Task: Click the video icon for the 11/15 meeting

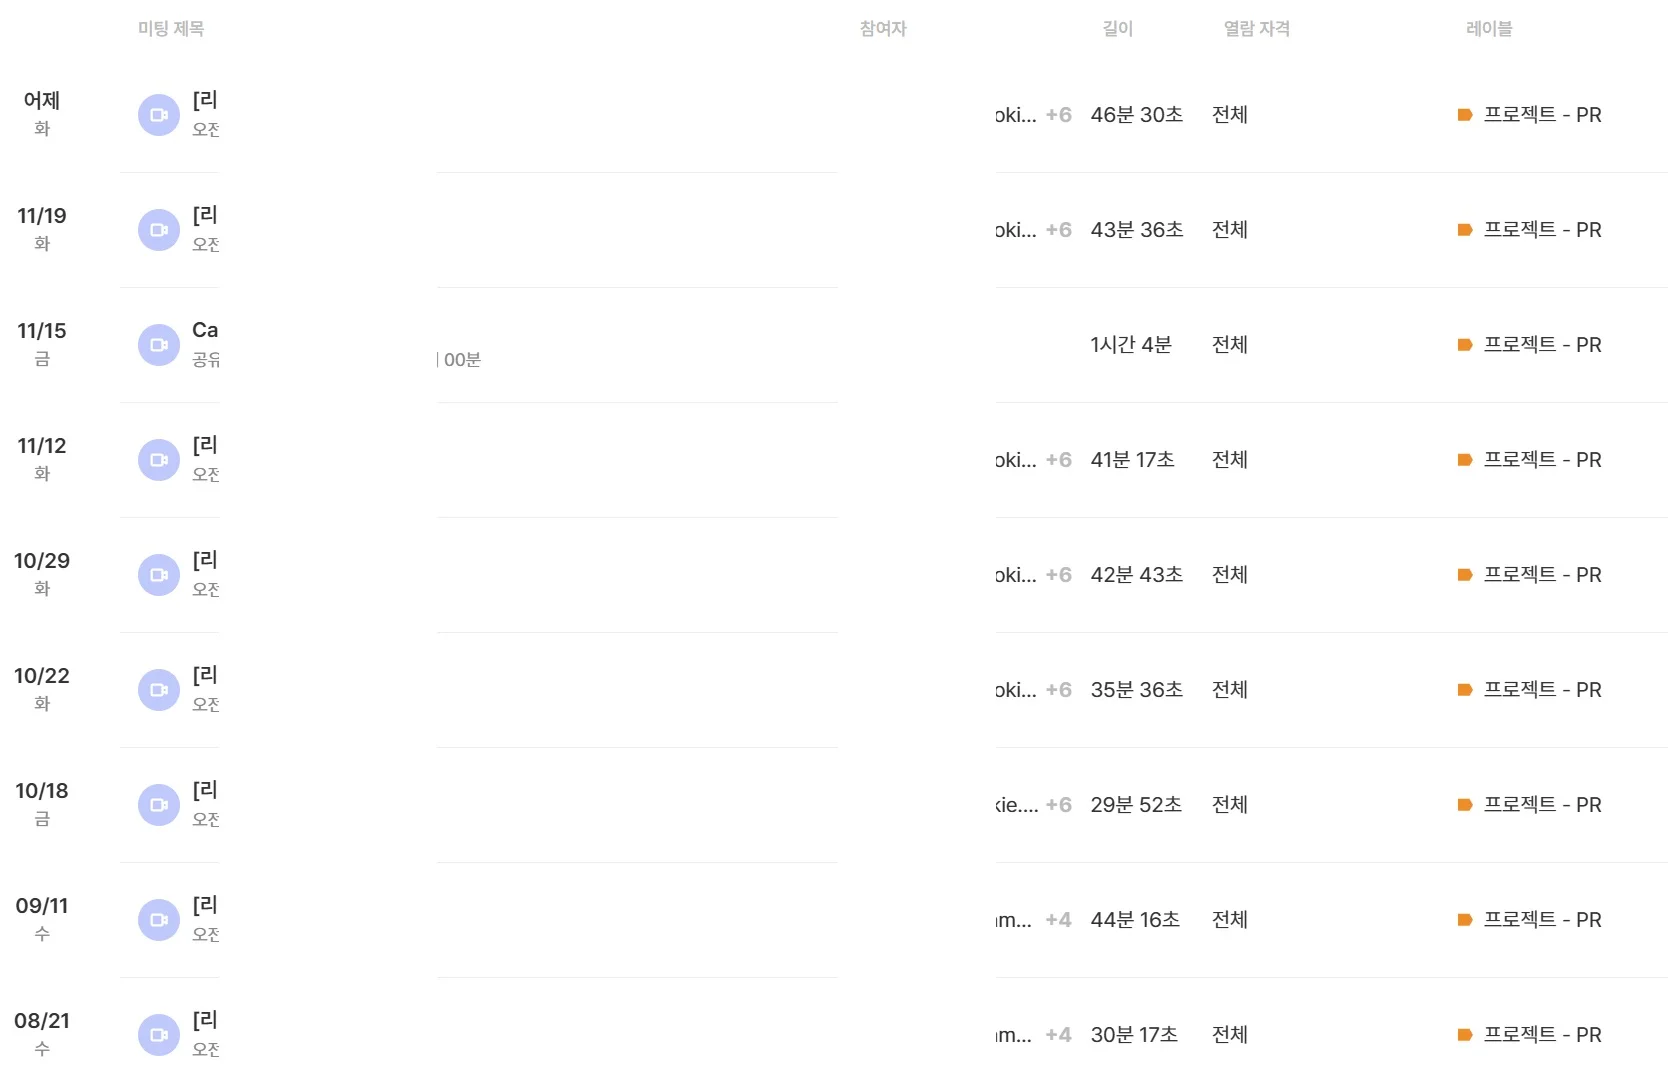Action: click(158, 345)
